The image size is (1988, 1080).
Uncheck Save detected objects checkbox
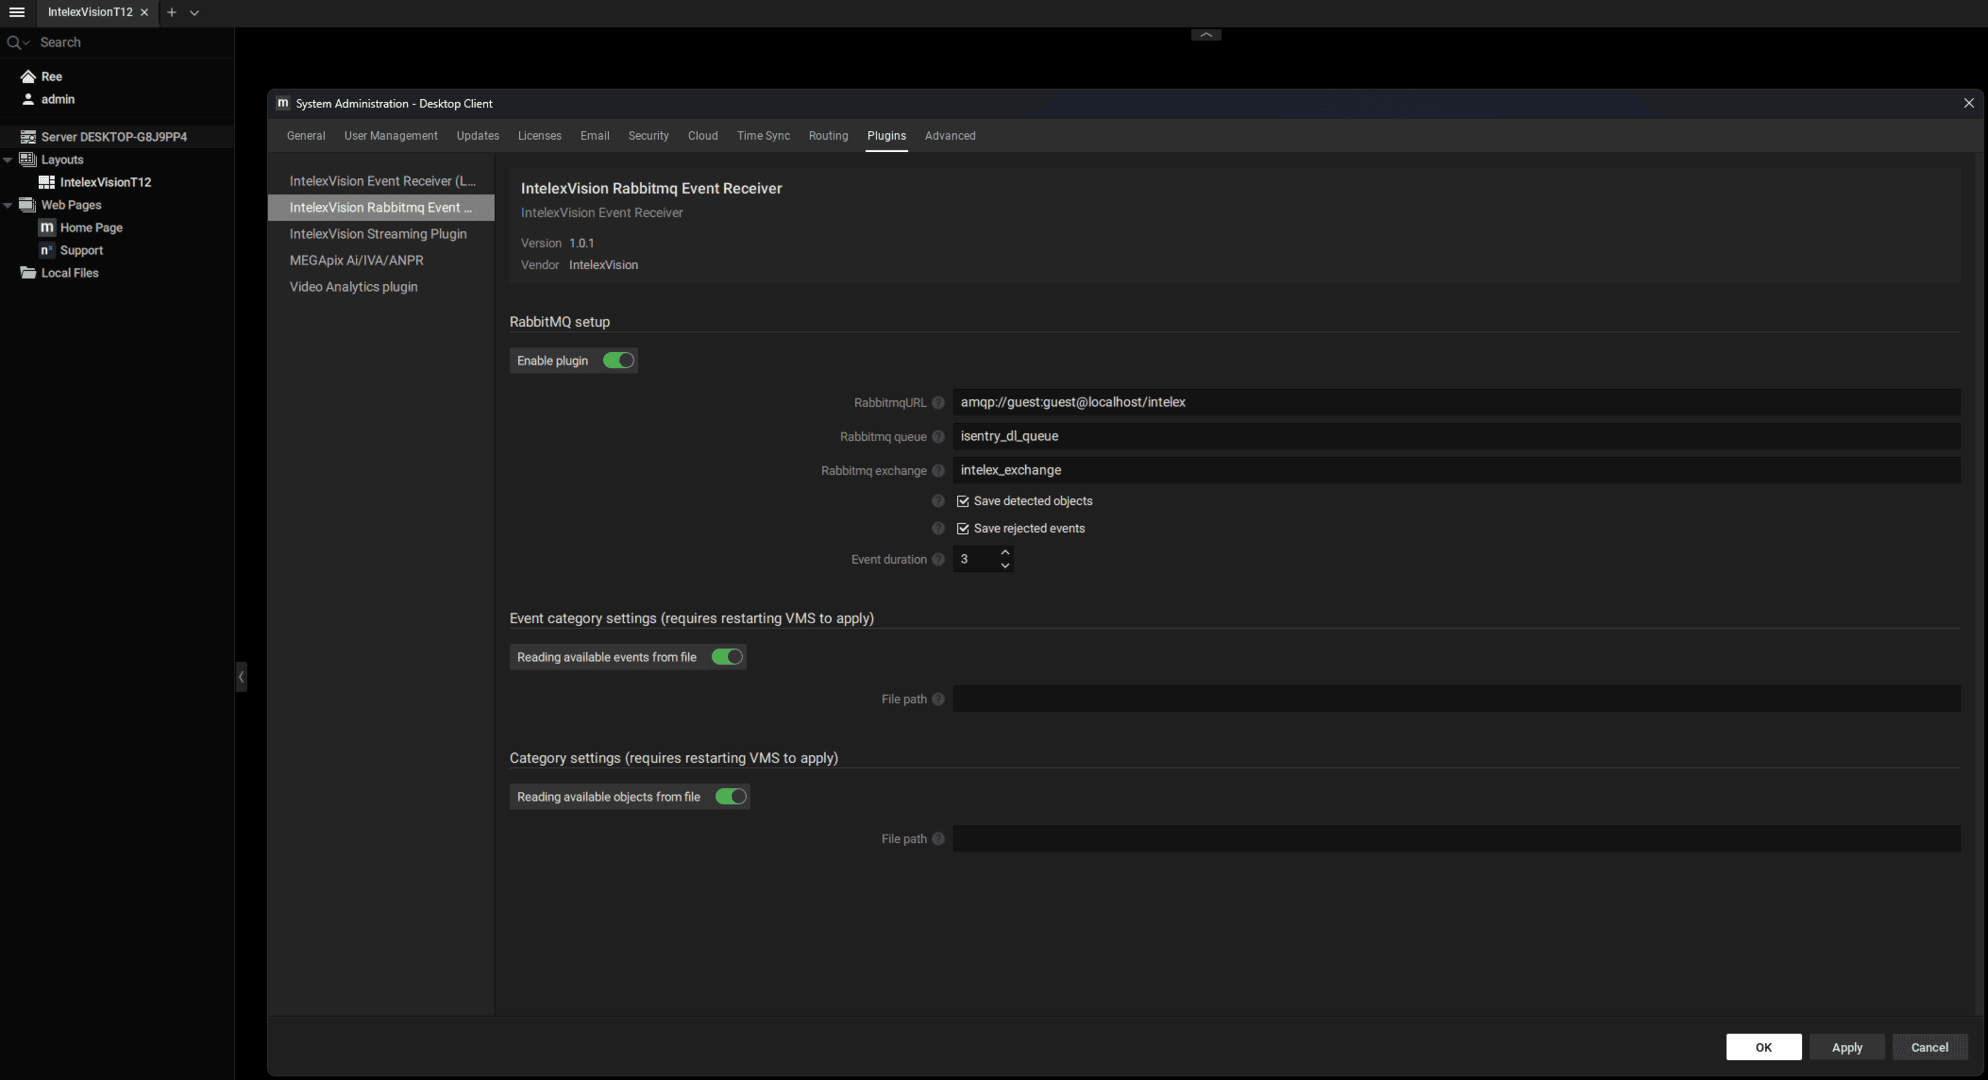[963, 501]
